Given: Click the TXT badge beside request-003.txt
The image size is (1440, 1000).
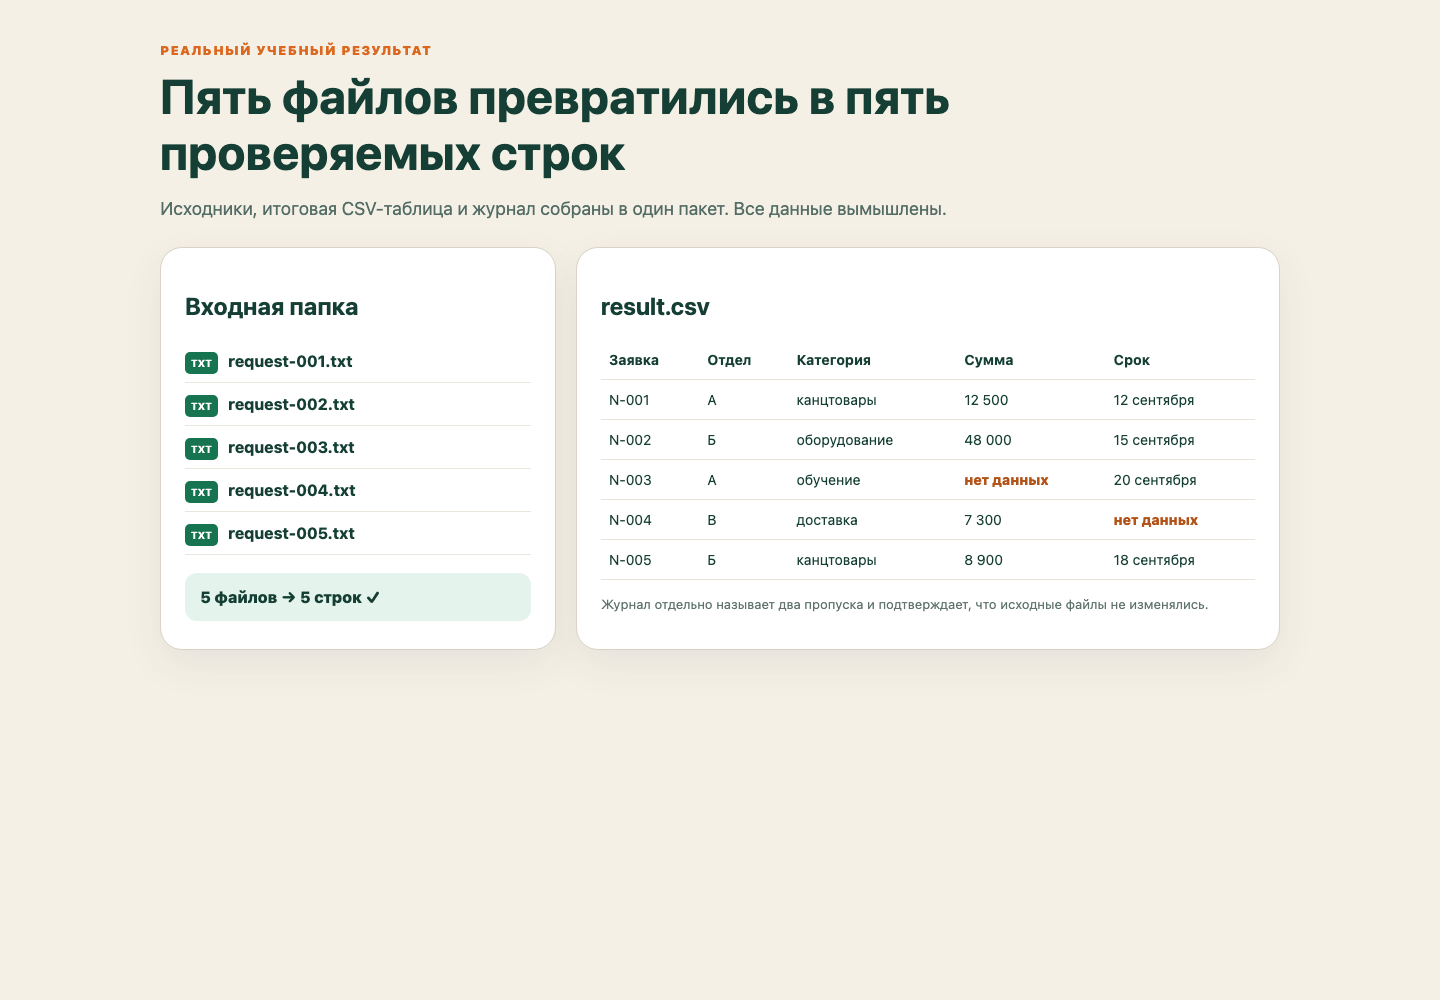Looking at the screenshot, I should pos(201,449).
